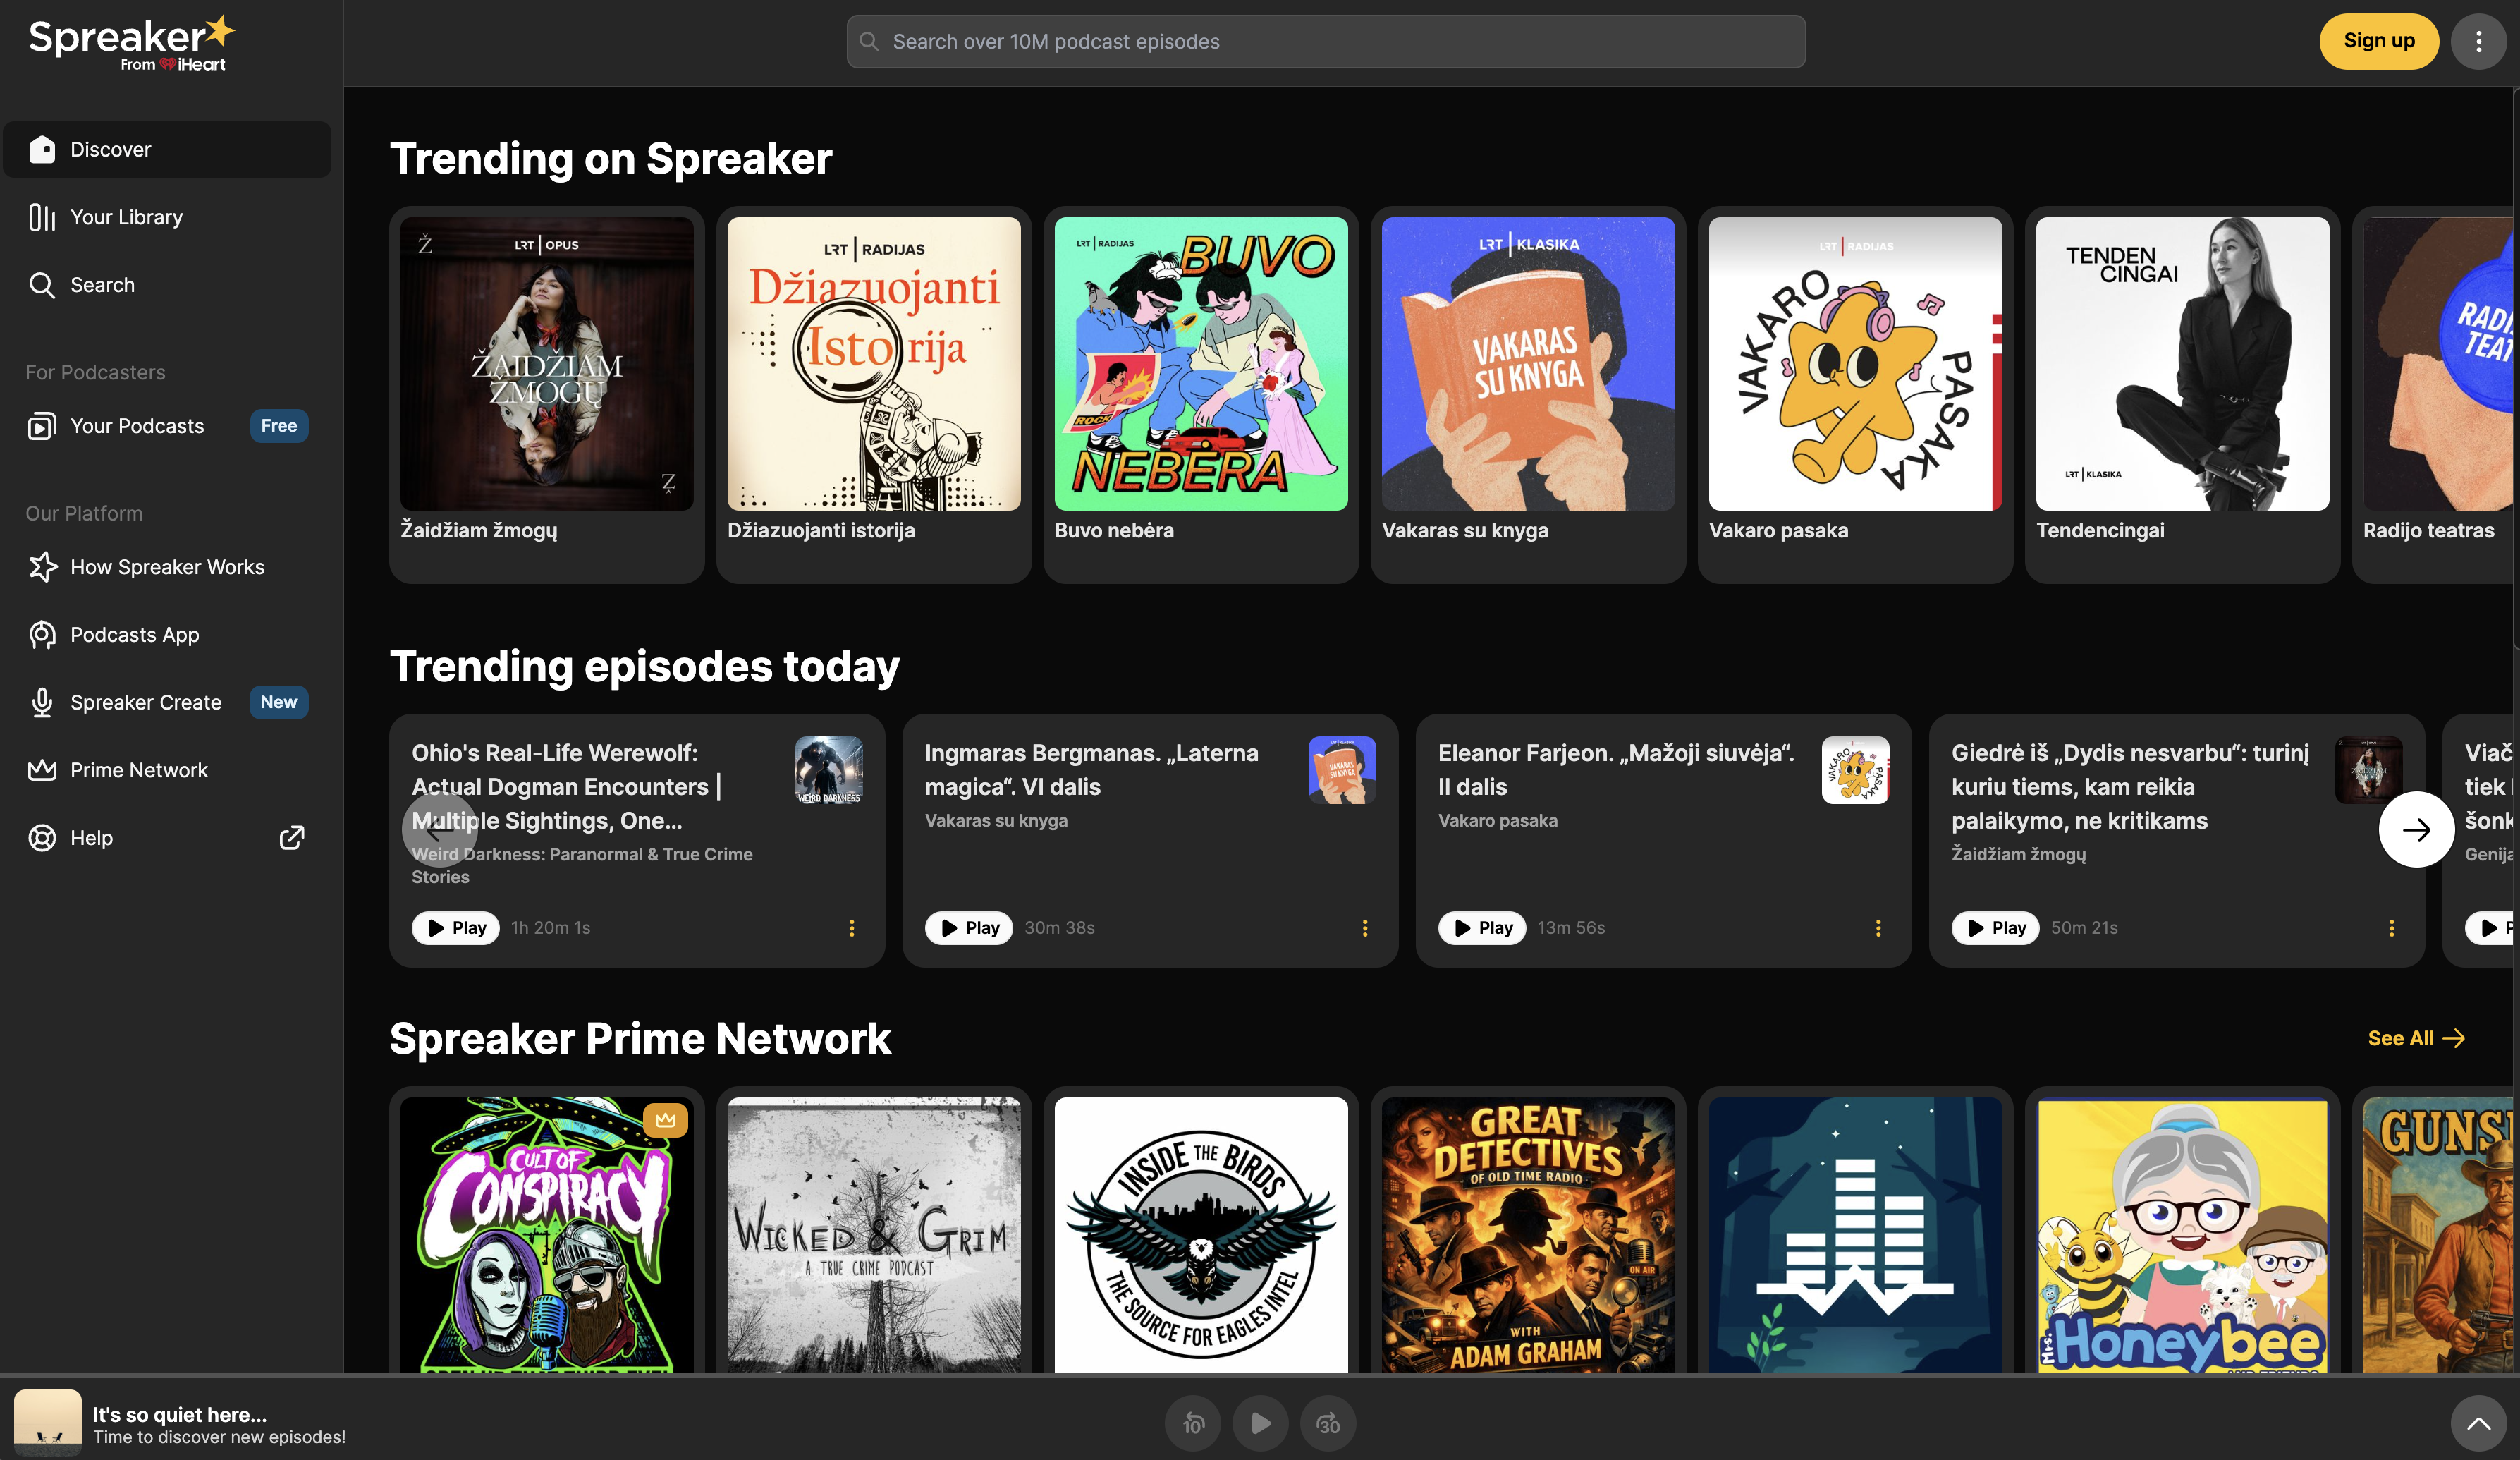
Task: Open See All for Spreaker Prime Network
Action: [x=2416, y=1038]
